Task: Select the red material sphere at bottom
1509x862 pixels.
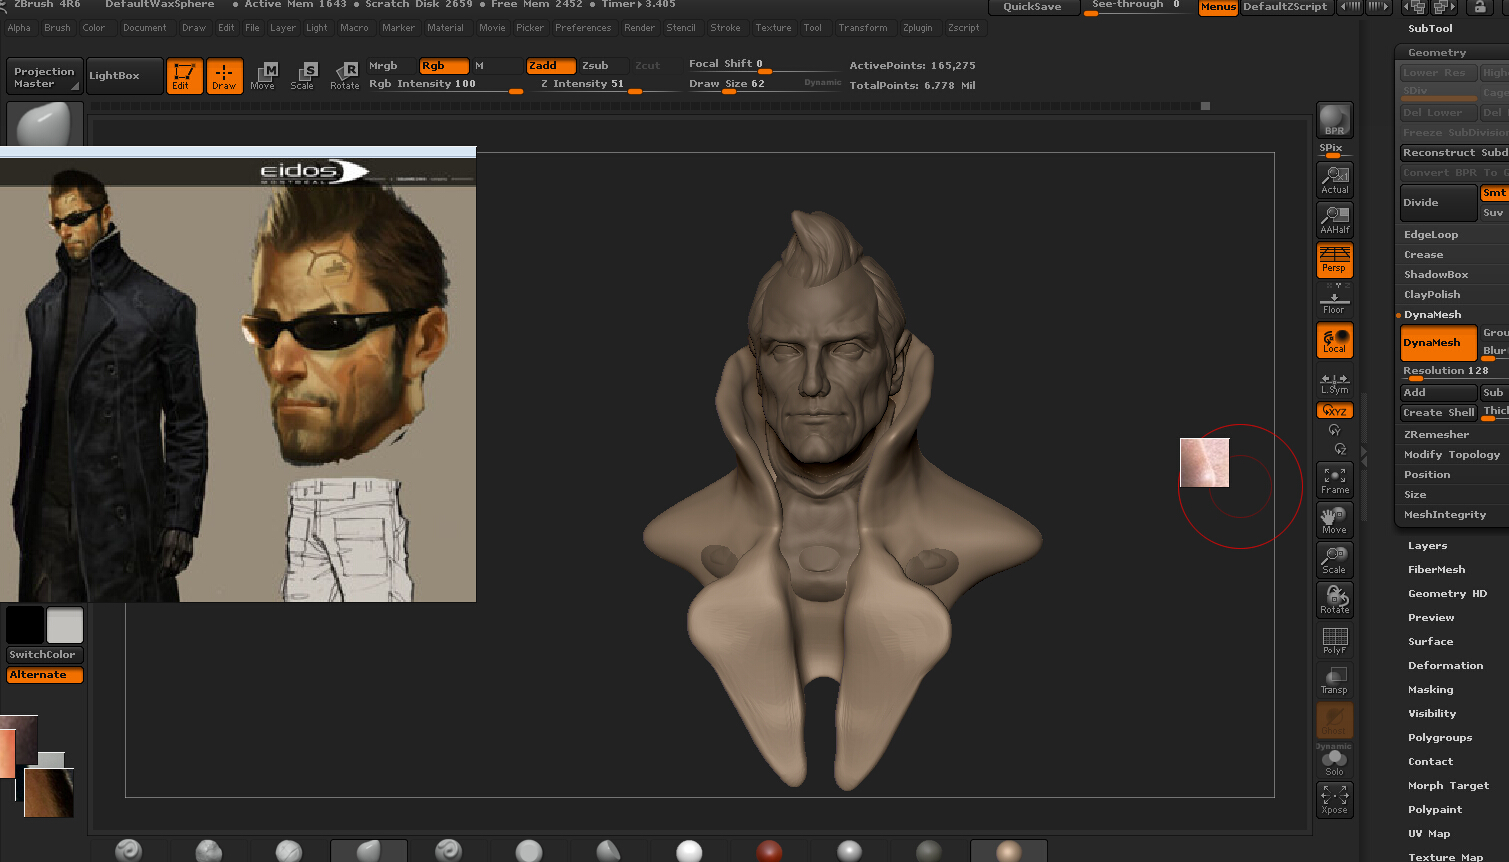Action: click(x=769, y=851)
